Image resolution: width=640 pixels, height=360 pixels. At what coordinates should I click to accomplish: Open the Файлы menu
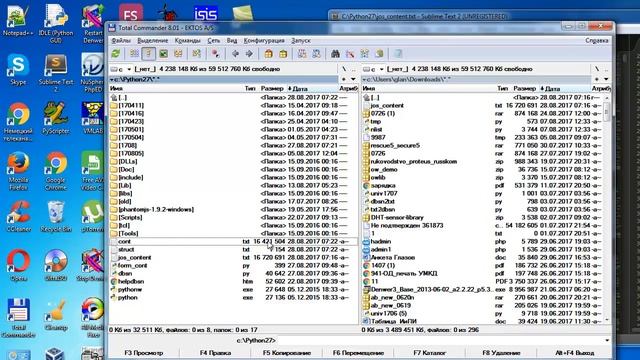click(x=121, y=40)
